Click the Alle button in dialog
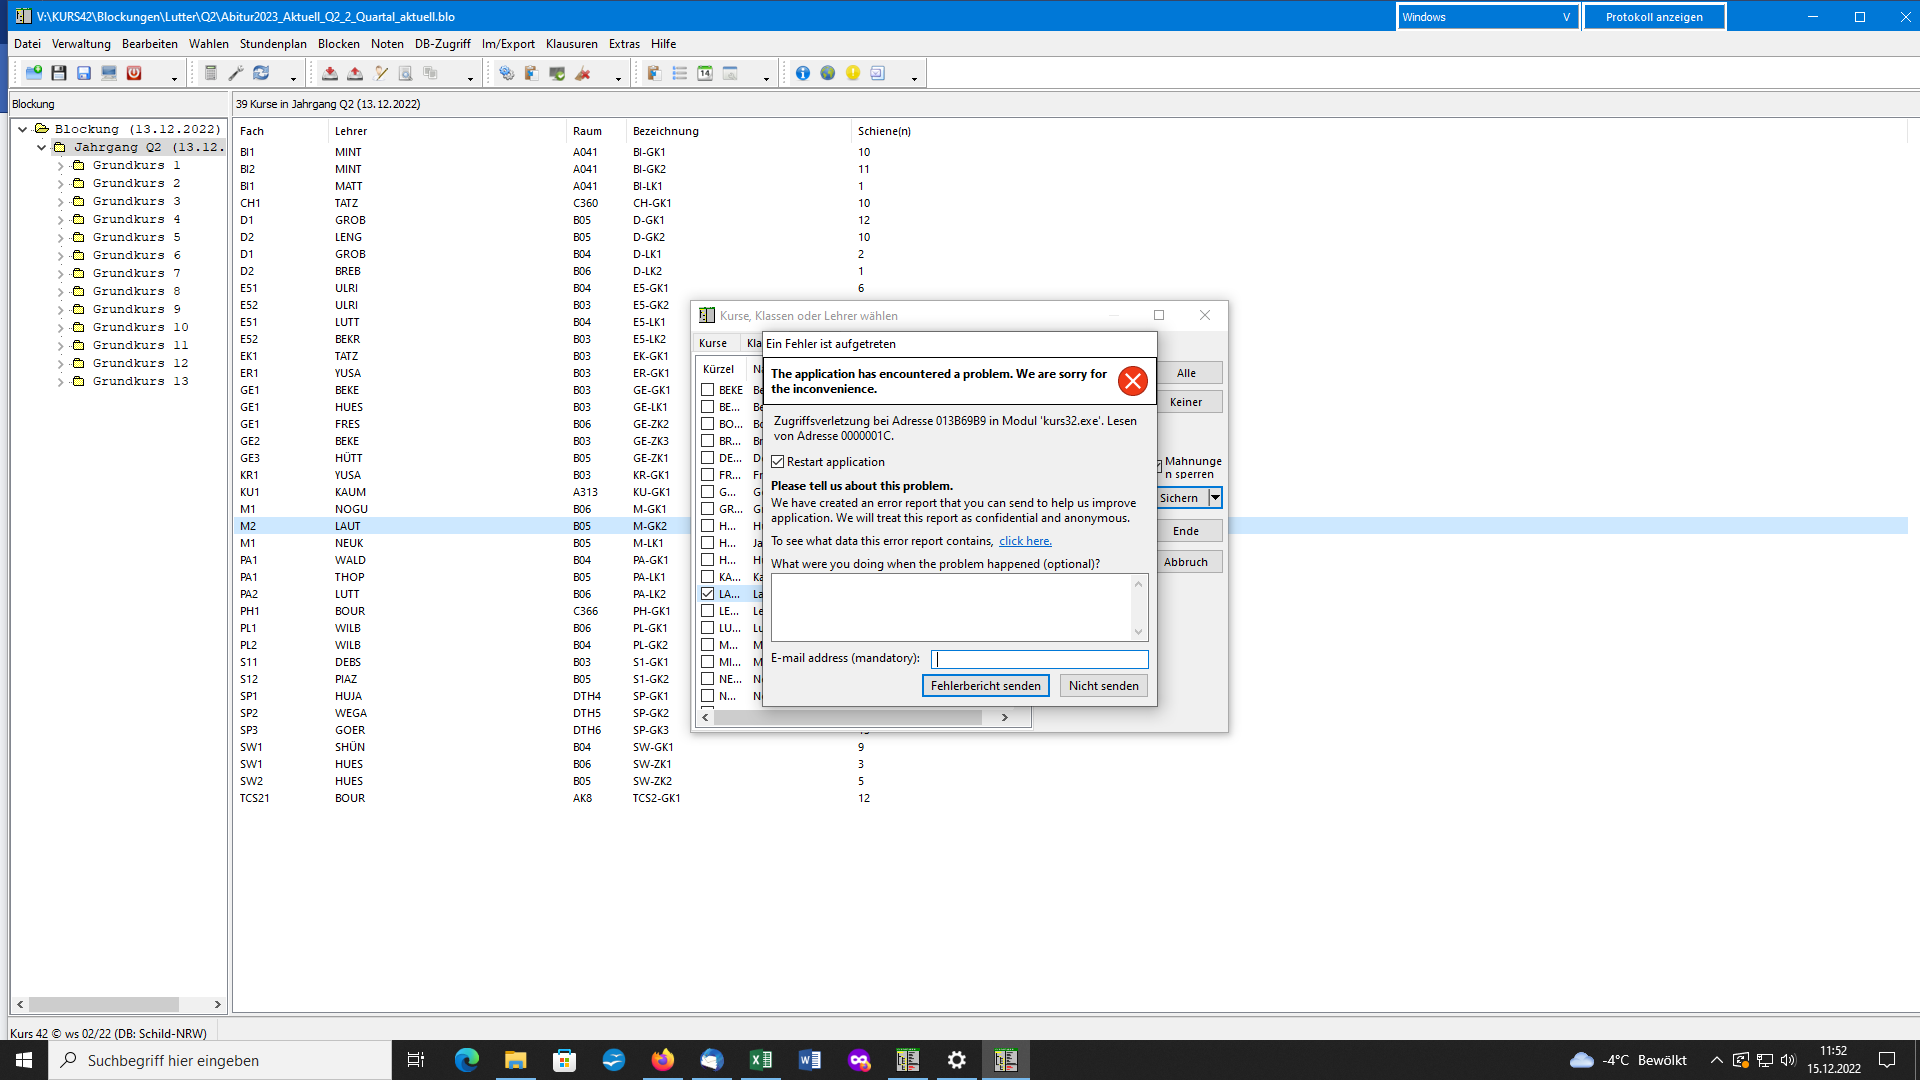1920x1080 pixels. coord(1186,373)
